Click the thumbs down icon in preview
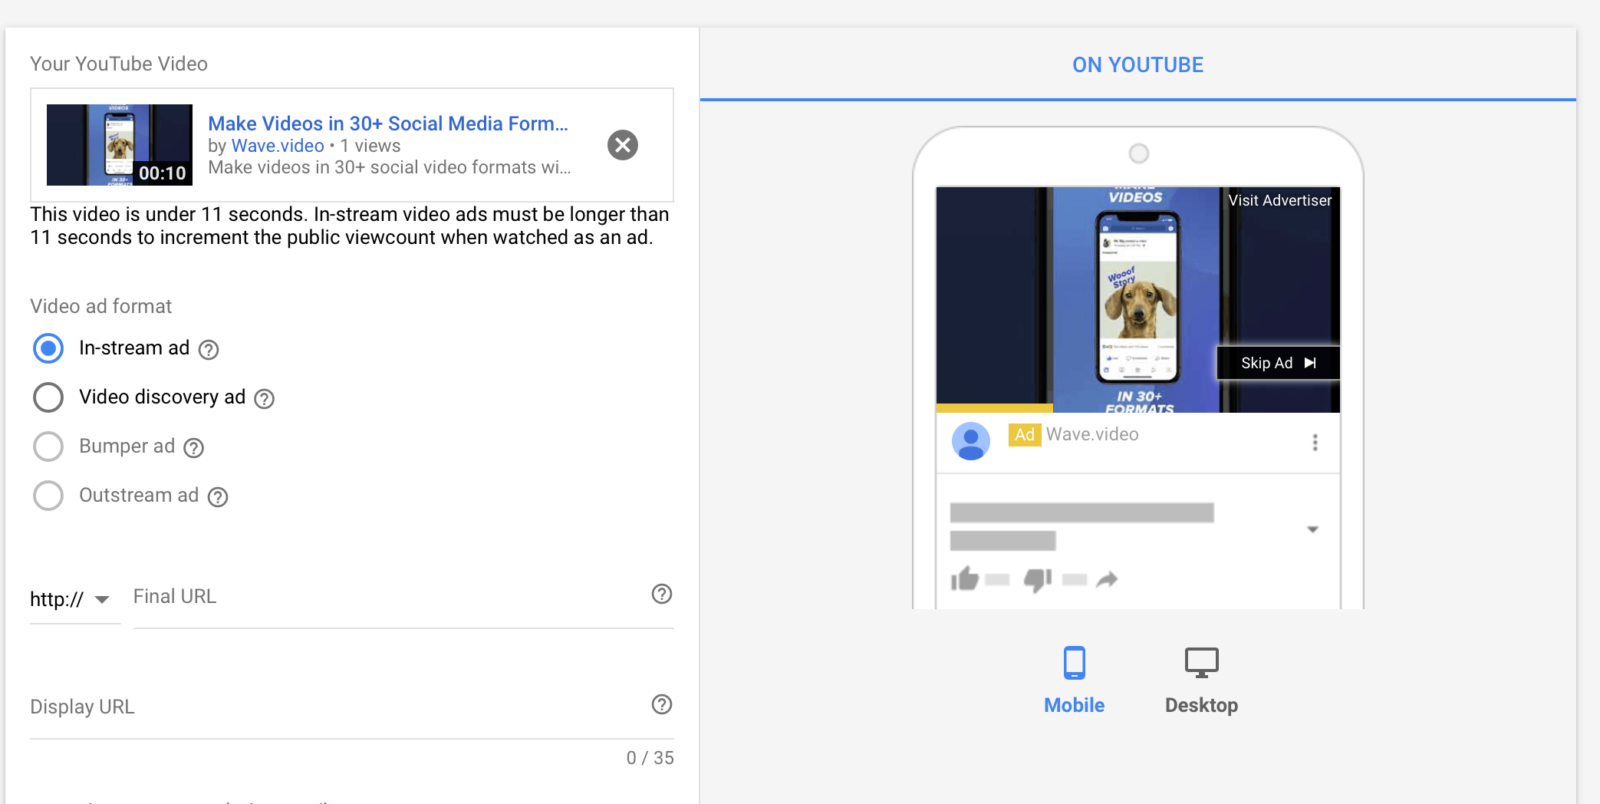Image resolution: width=1600 pixels, height=804 pixels. point(1038,579)
